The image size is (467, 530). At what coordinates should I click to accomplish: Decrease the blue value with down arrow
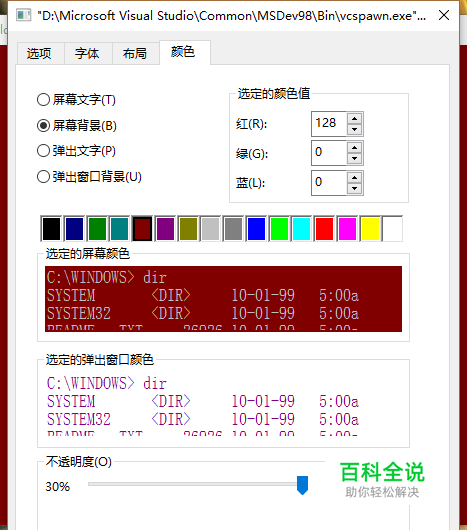[x=354, y=189]
